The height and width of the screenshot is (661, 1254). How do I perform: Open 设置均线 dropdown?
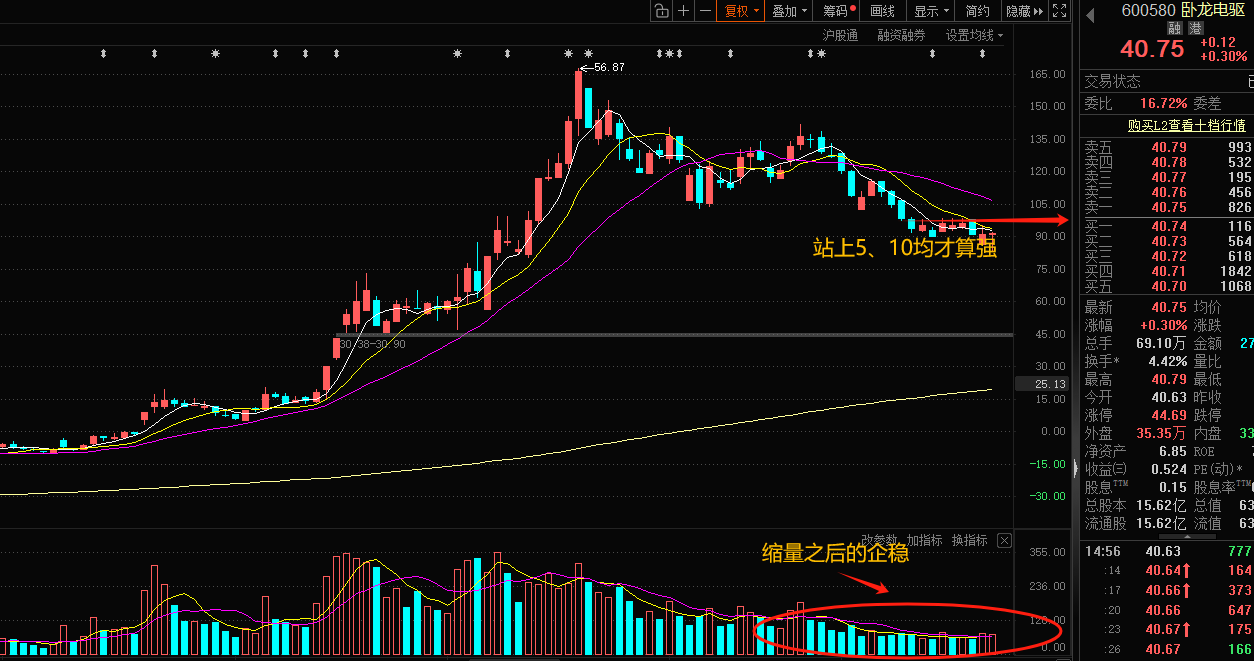(974, 35)
